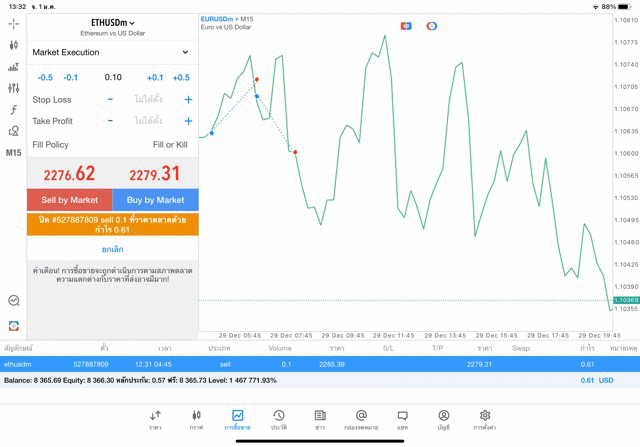Switch to the Quotes tab

pyautogui.click(x=155, y=419)
